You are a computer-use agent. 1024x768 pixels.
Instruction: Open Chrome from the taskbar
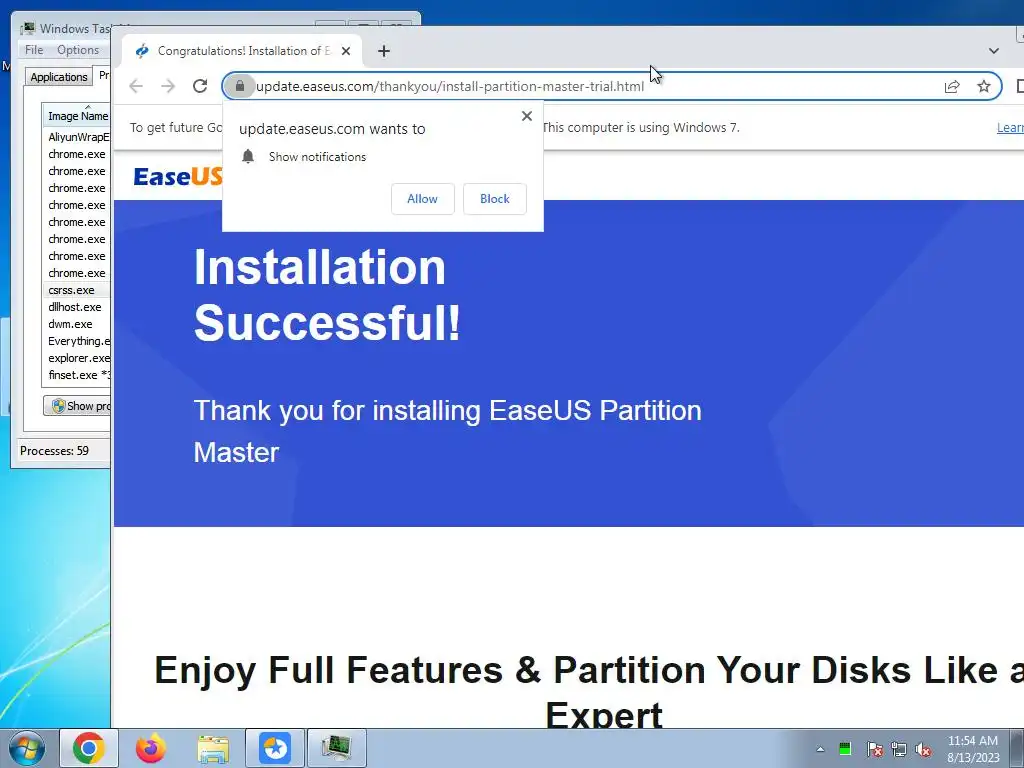click(x=89, y=748)
